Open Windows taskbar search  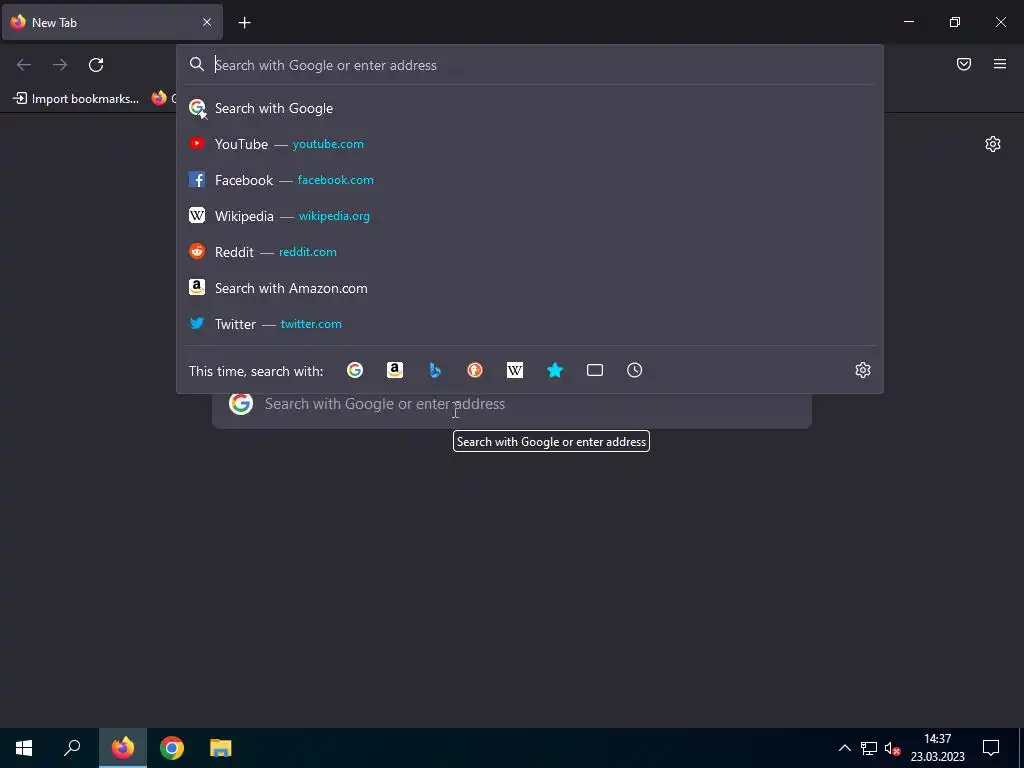pos(72,748)
